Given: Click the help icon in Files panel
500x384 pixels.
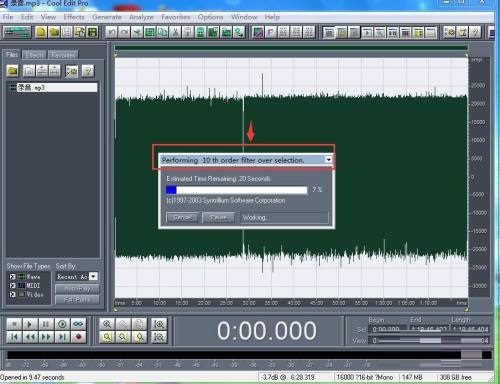Looking at the screenshot, I should [88, 71].
